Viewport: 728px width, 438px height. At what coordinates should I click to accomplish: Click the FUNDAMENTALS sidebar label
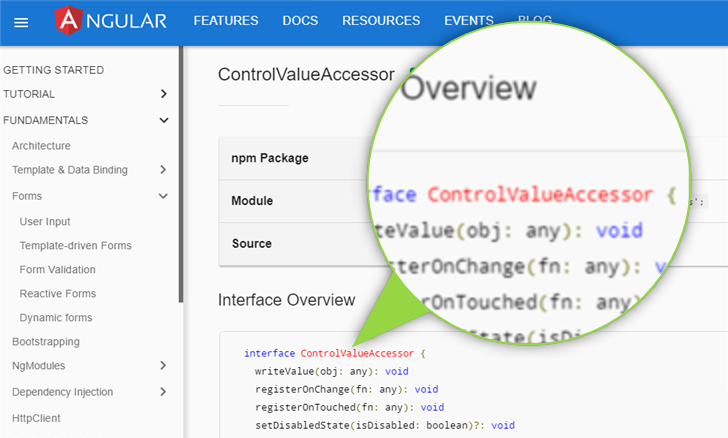point(46,120)
